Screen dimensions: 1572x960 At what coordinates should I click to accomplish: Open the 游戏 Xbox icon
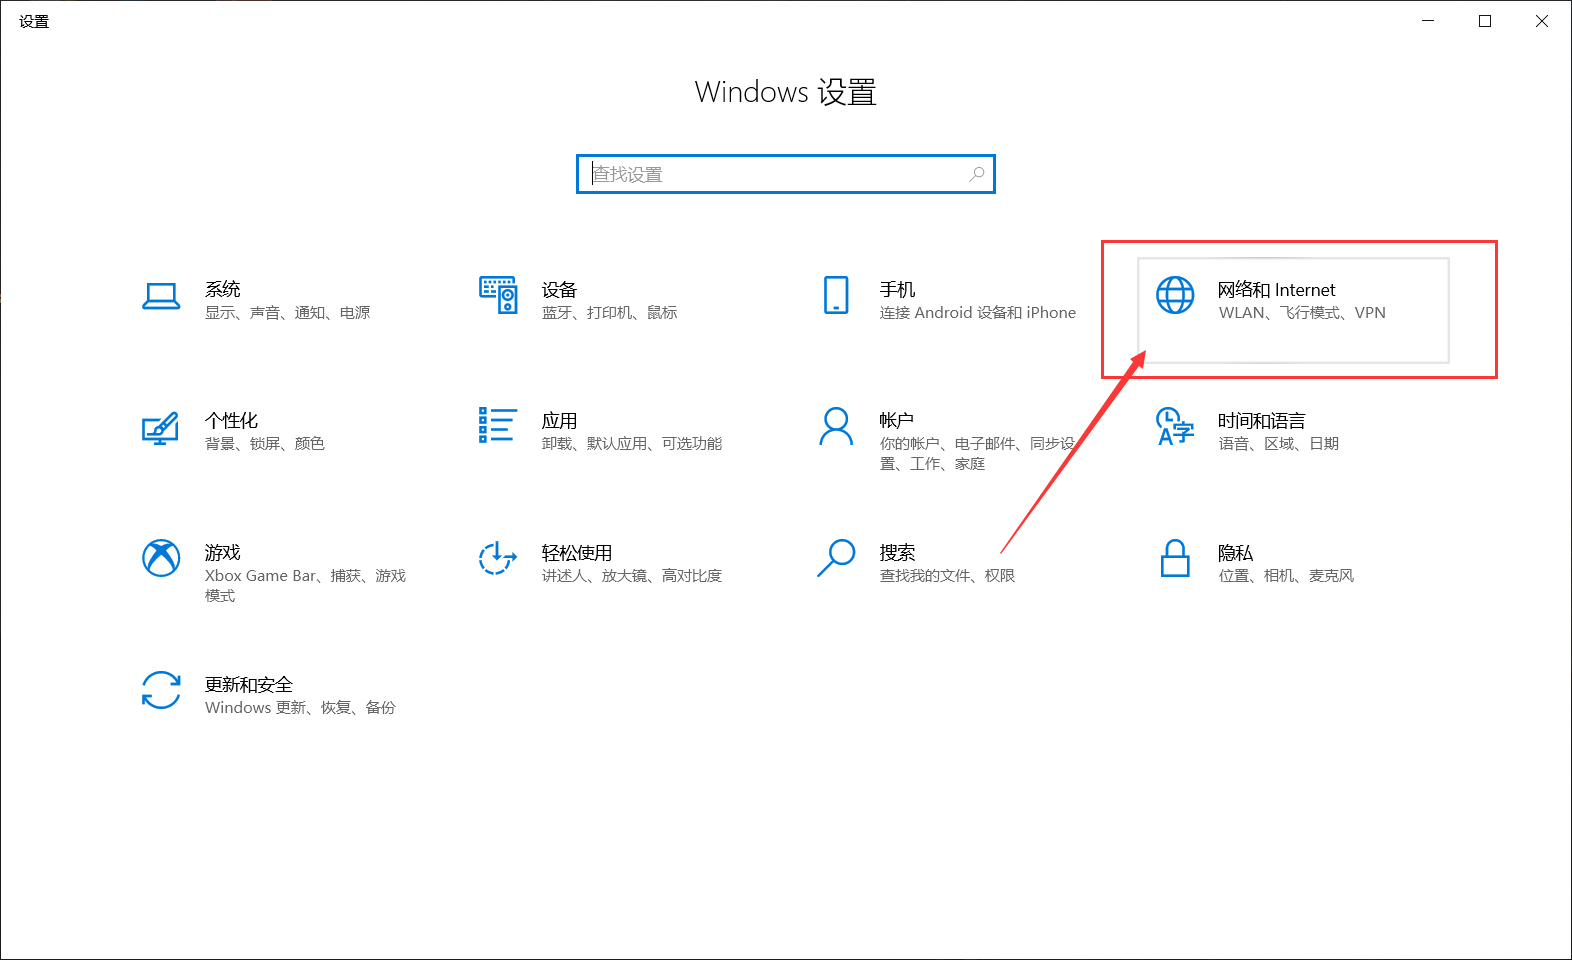tap(161, 558)
